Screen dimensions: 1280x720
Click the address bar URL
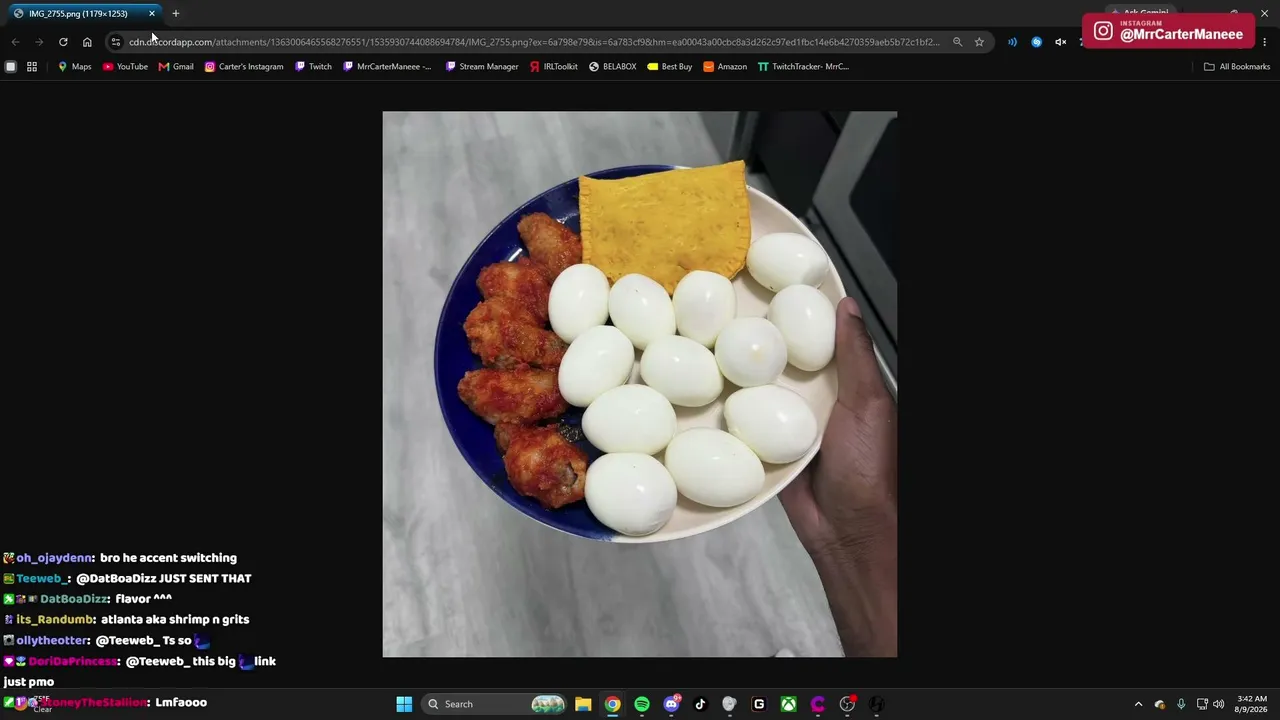pos(534,42)
